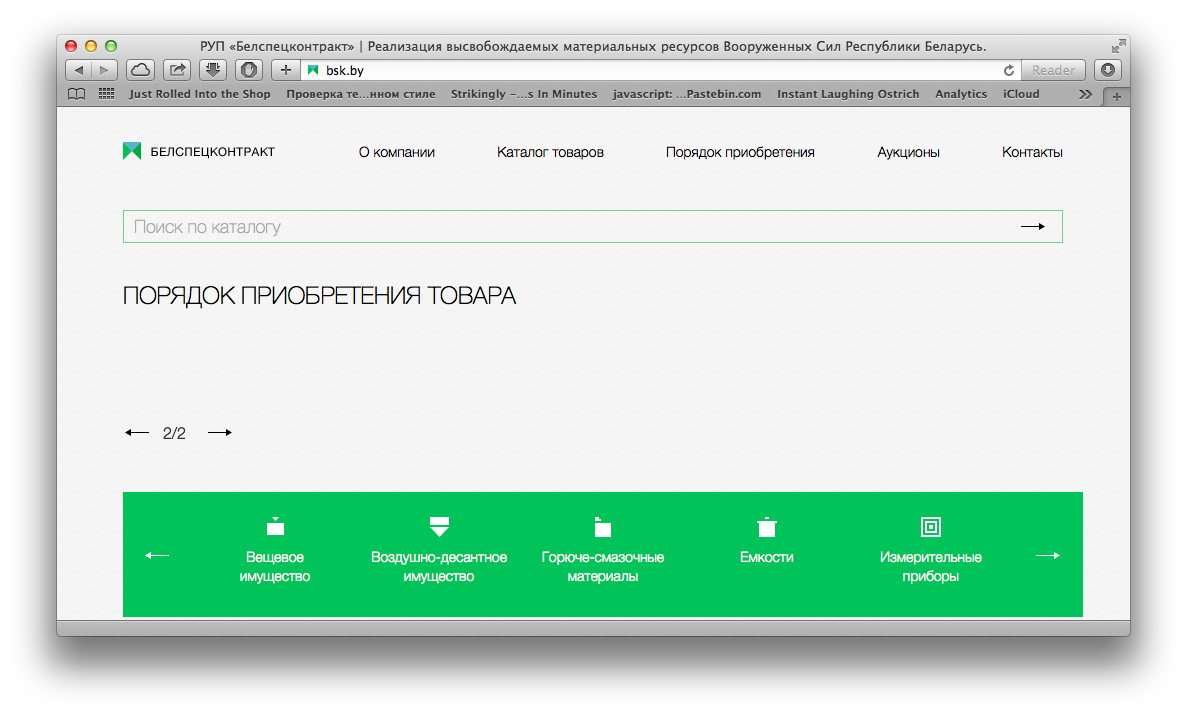
Task: Open the Downloads button in Safari toolbar
Action: pyautogui.click(x=212, y=70)
